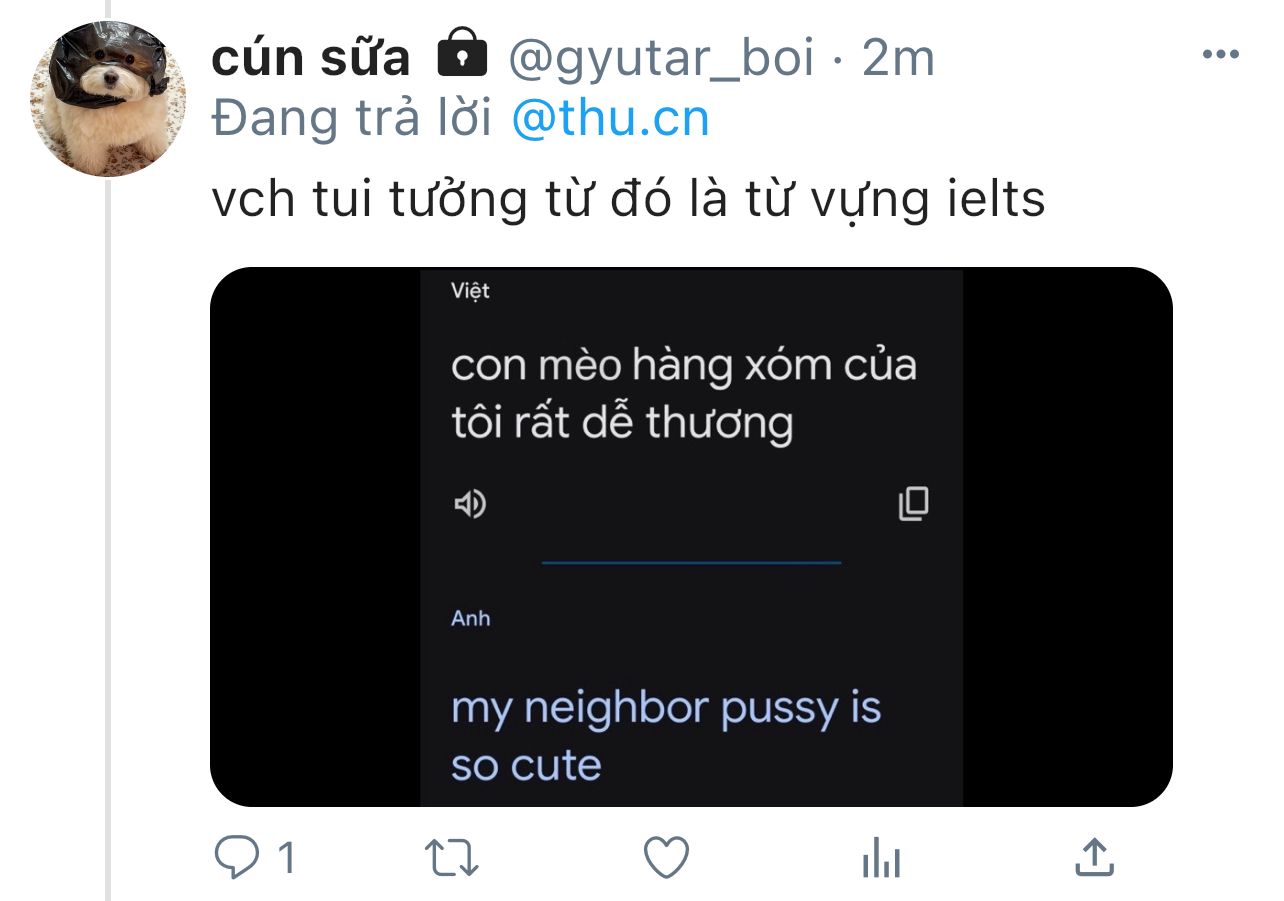
Task: Click the copy icon in translation image
Action: coord(913,504)
